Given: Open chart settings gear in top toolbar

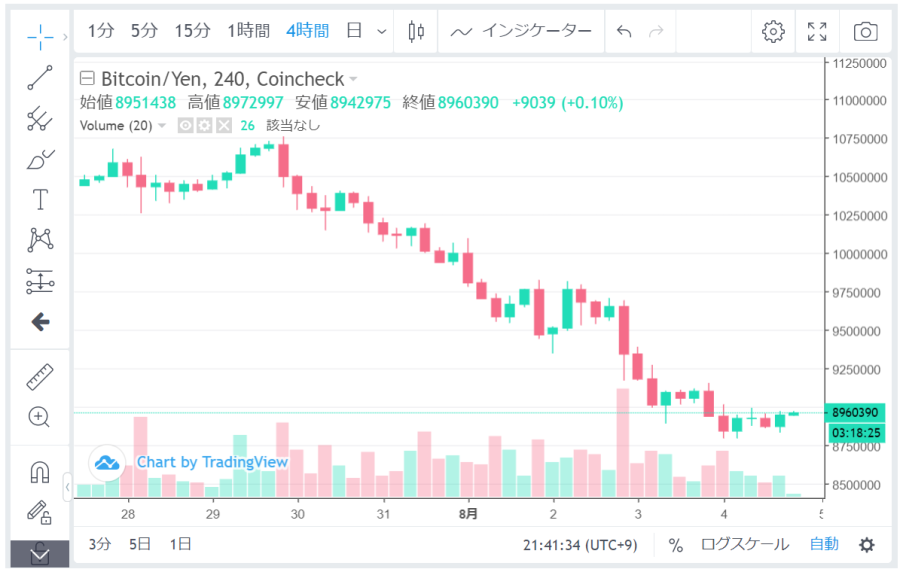Looking at the screenshot, I should 773,31.
